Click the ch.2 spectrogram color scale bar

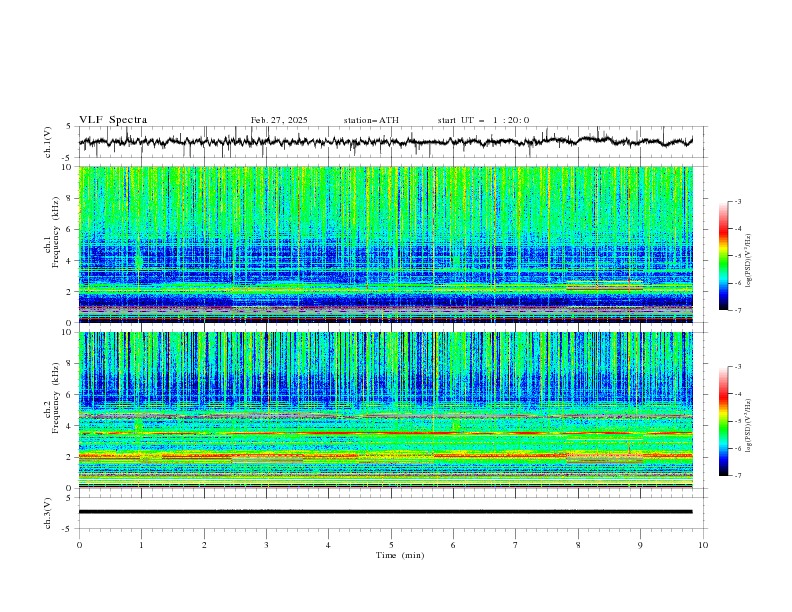point(723,421)
